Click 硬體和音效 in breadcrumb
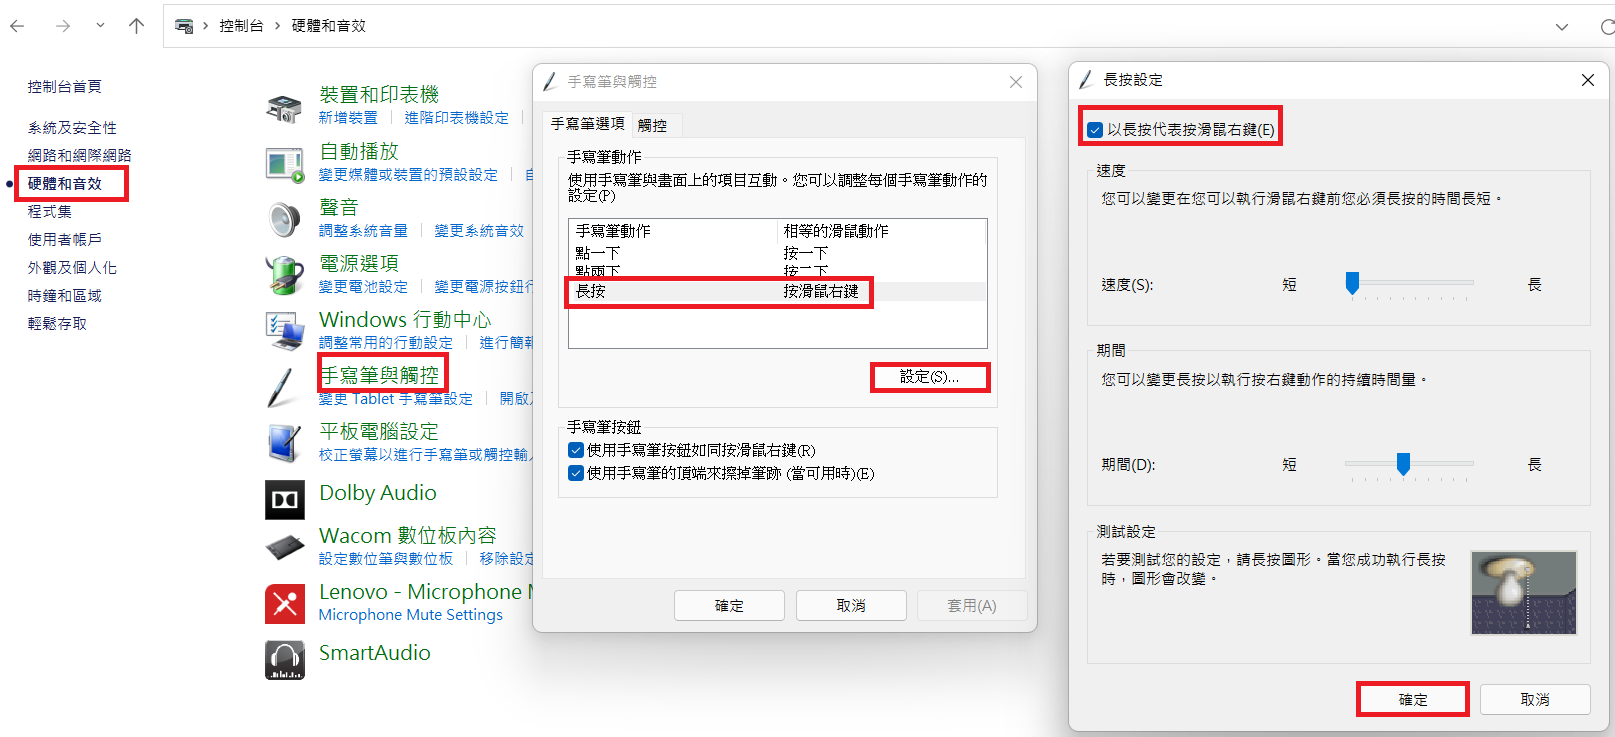This screenshot has width=1615, height=737. (329, 26)
